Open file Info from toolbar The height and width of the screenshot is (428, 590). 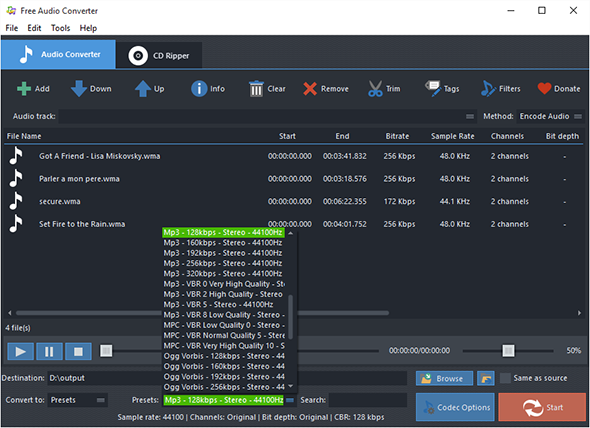point(199,89)
